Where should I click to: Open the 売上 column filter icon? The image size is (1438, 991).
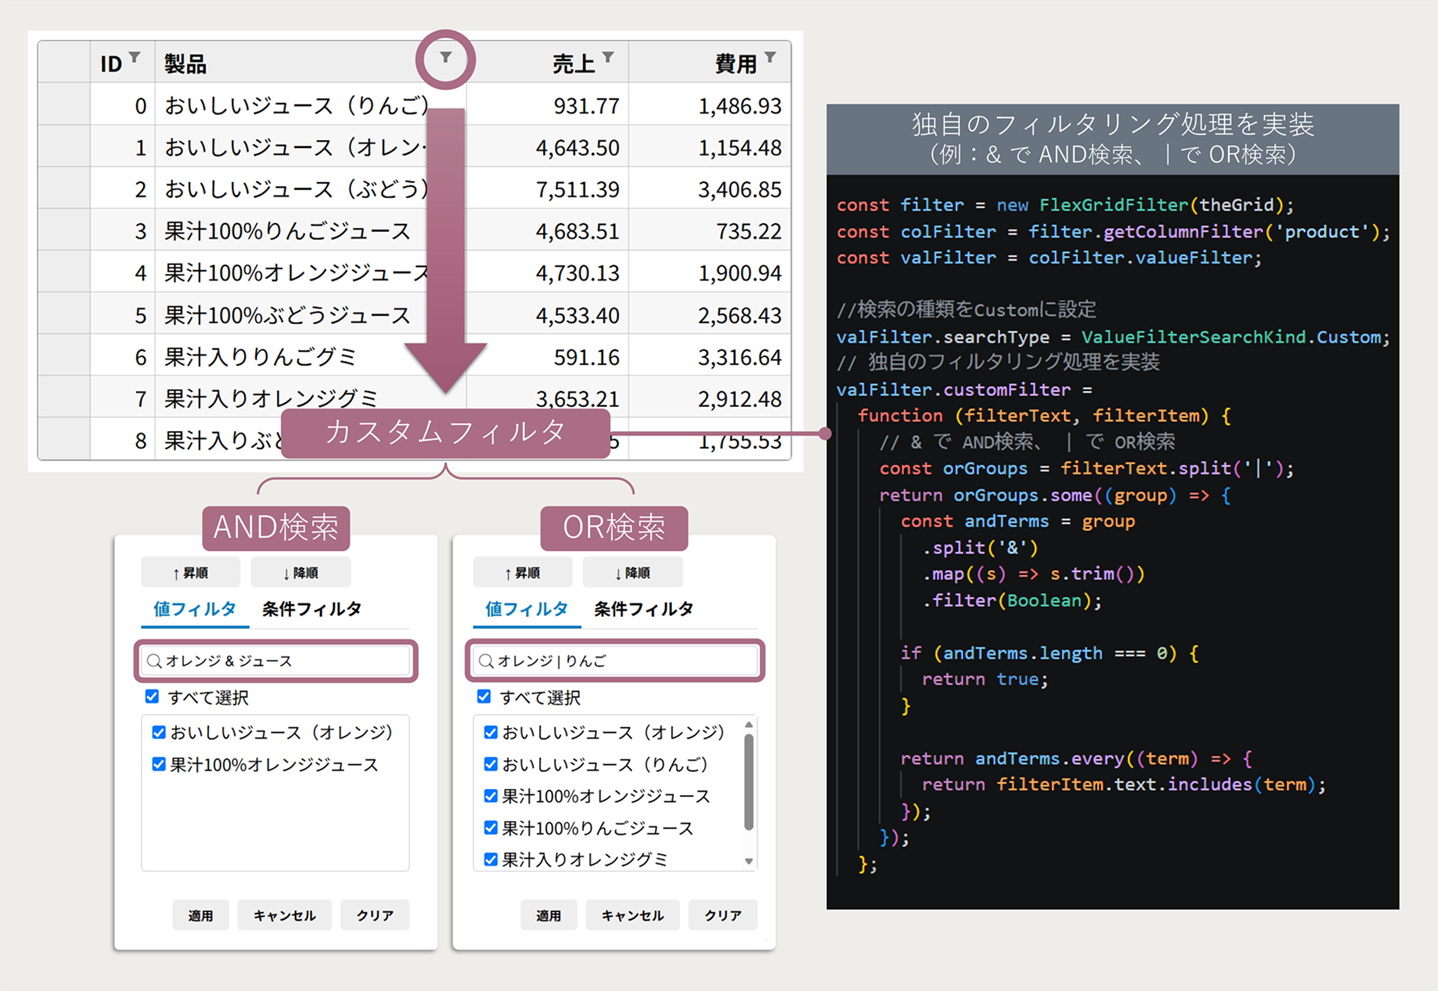[x=608, y=58]
